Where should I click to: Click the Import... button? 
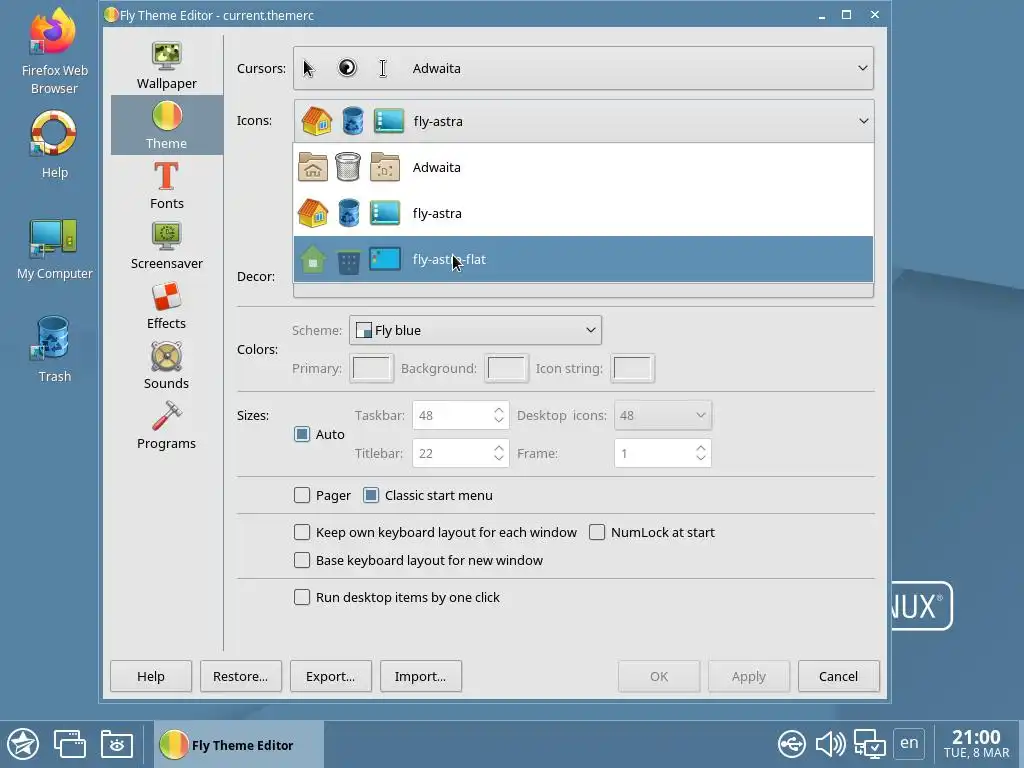pos(421,677)
